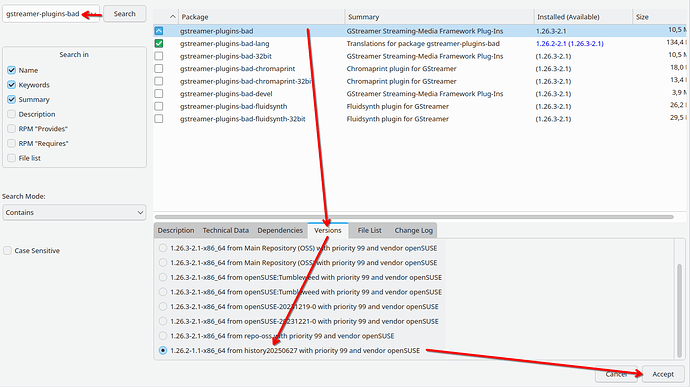Switch to the Dependencies tab
Viewport: 690px width, 387px height.
click(280, 230)
